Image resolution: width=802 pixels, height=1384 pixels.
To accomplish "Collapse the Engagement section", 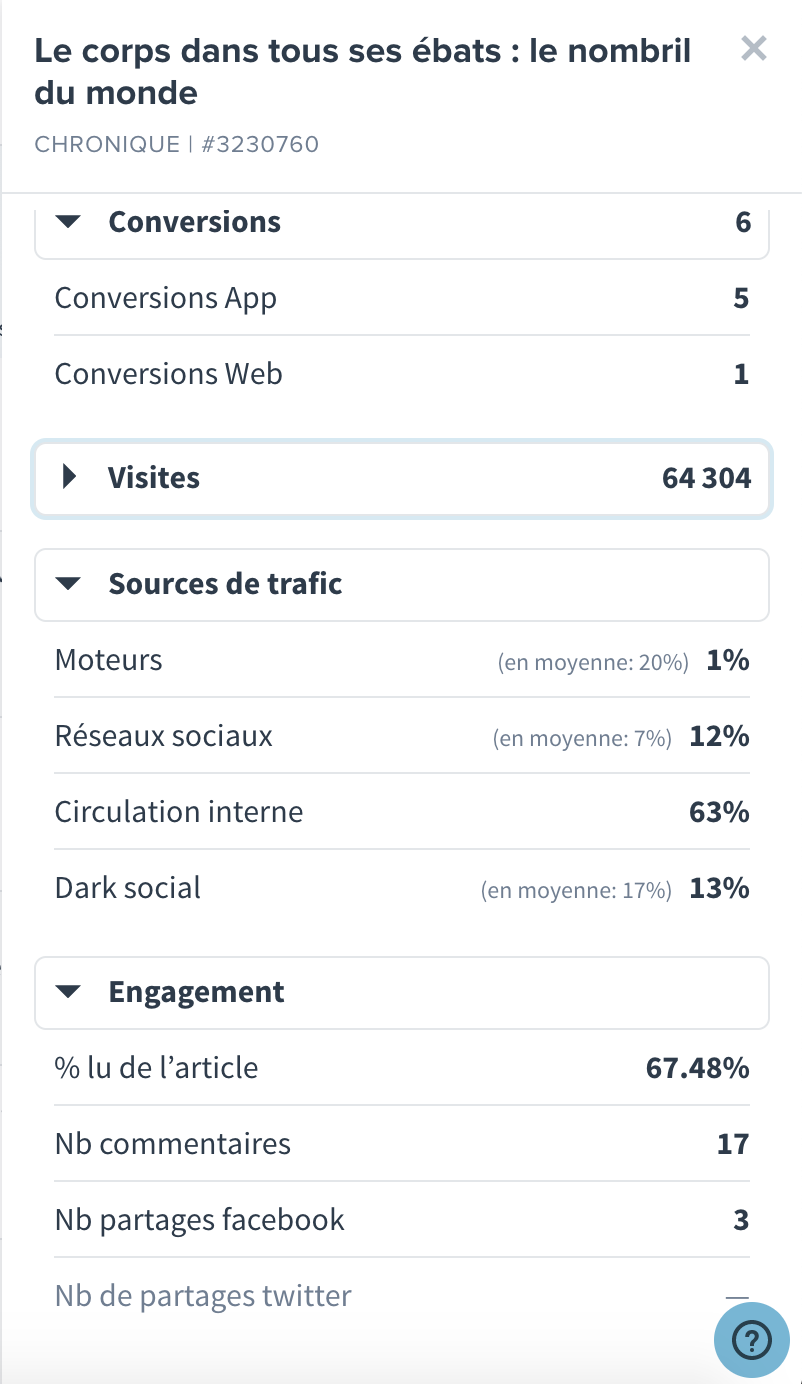I will (402, 993).
